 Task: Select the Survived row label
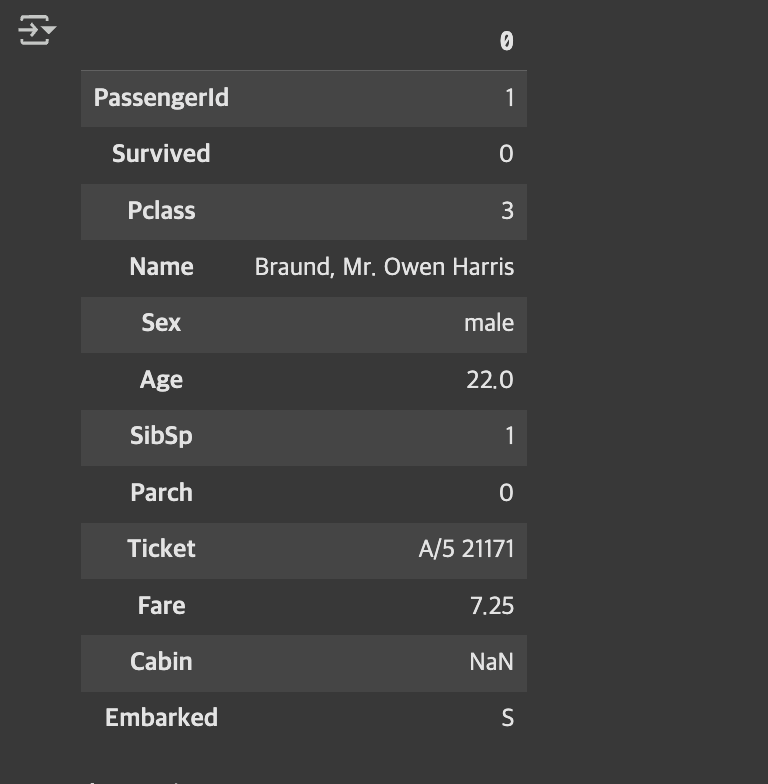coord(161,154)
